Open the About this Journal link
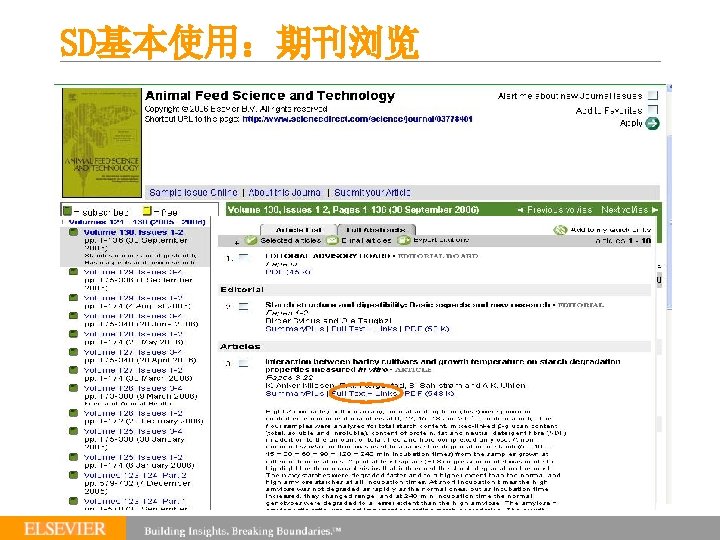720x540 pixels. [285, 192]
